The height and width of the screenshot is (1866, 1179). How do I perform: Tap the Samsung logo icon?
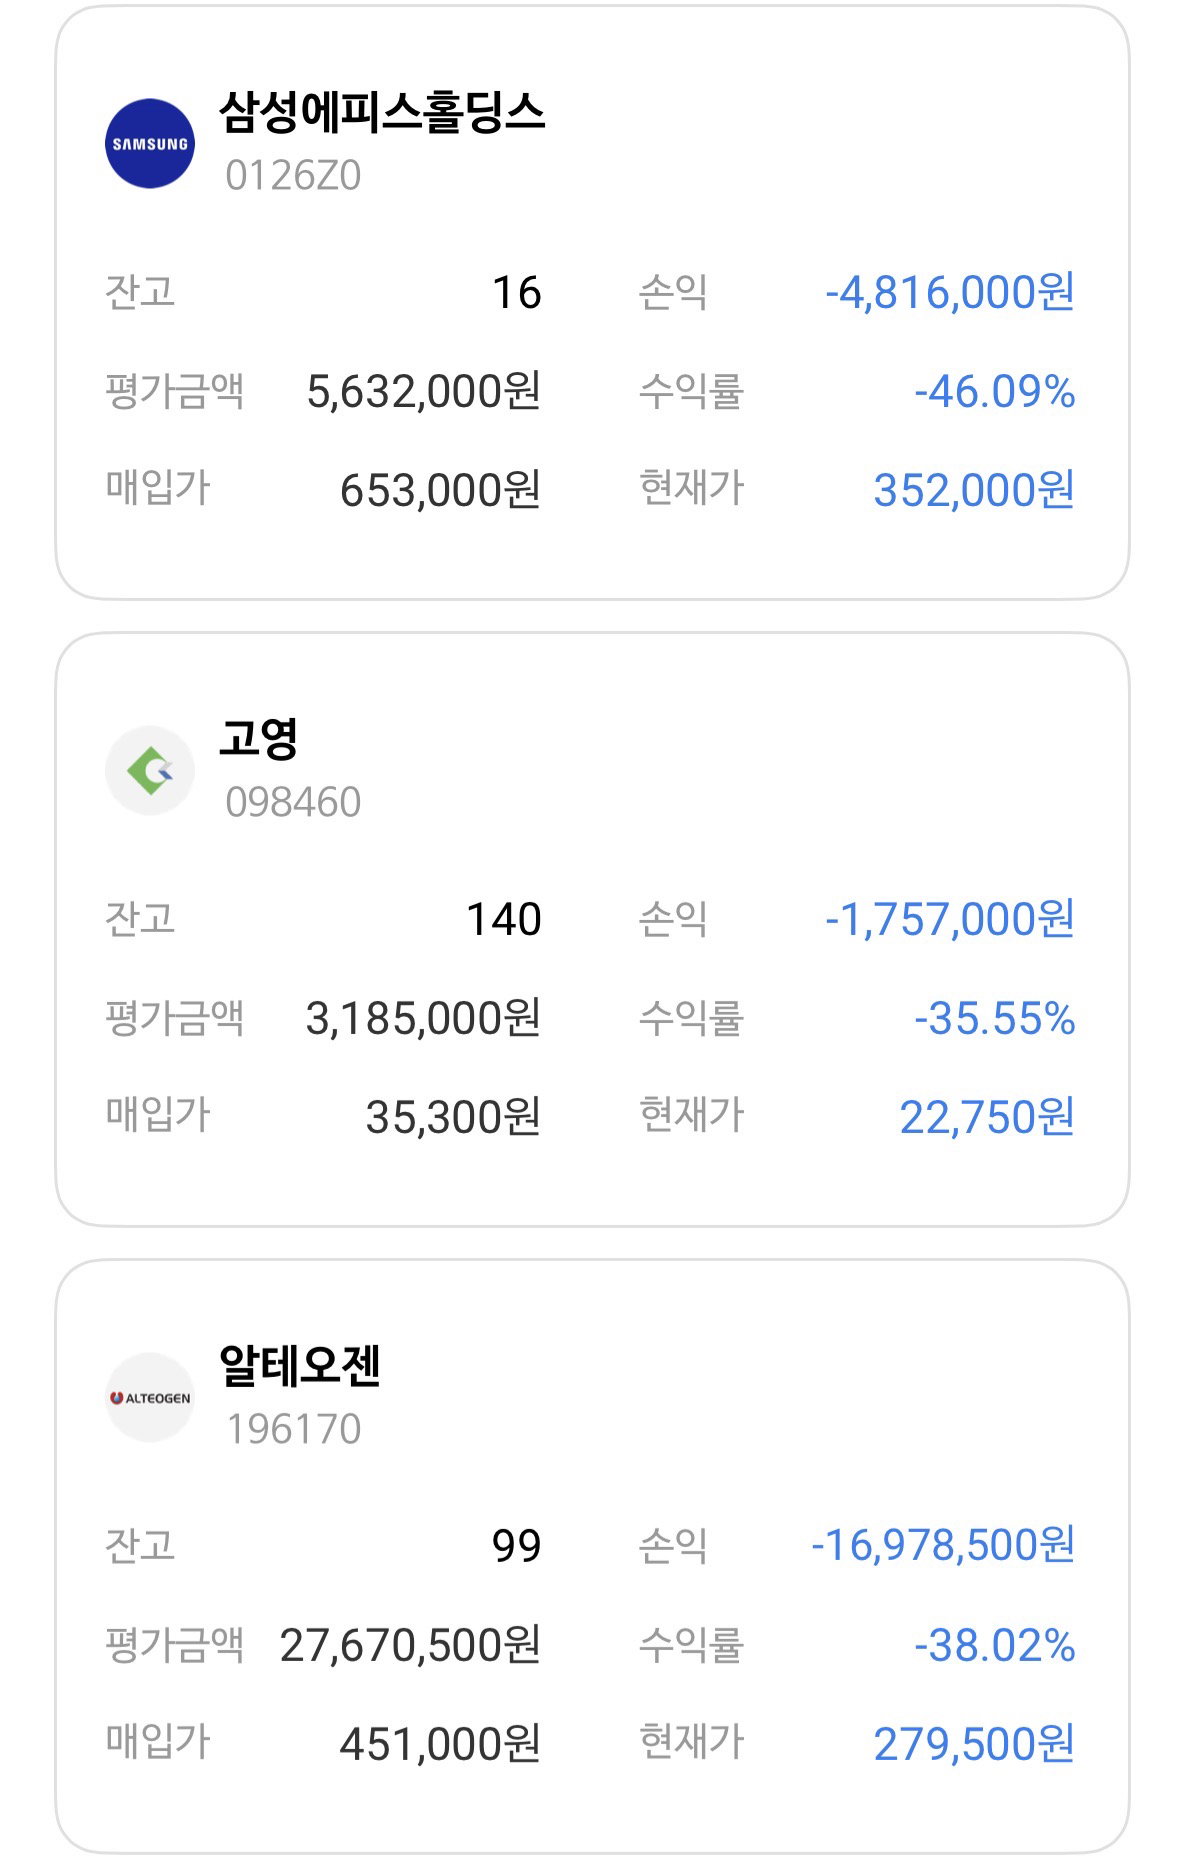point(150,143)
